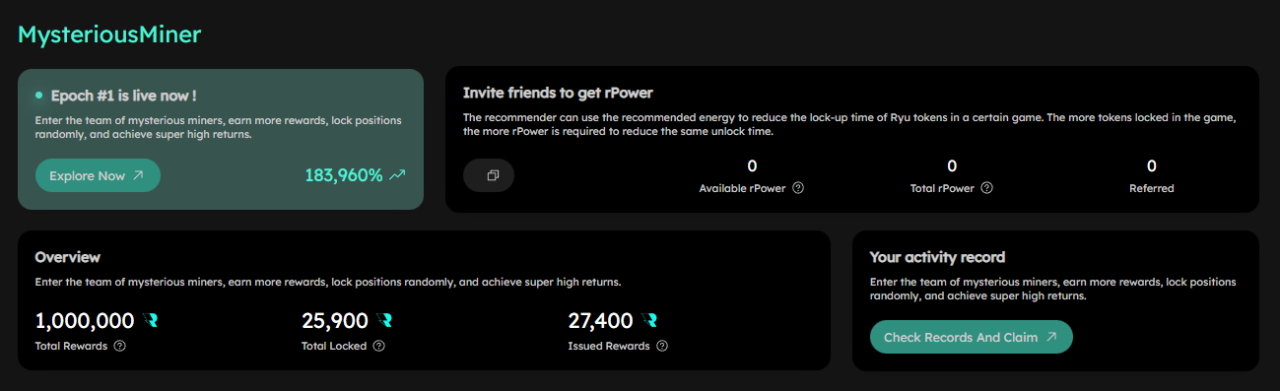The image size is (1280, 391).
Task: Click the 183,960% return figure
Action: 344,176
